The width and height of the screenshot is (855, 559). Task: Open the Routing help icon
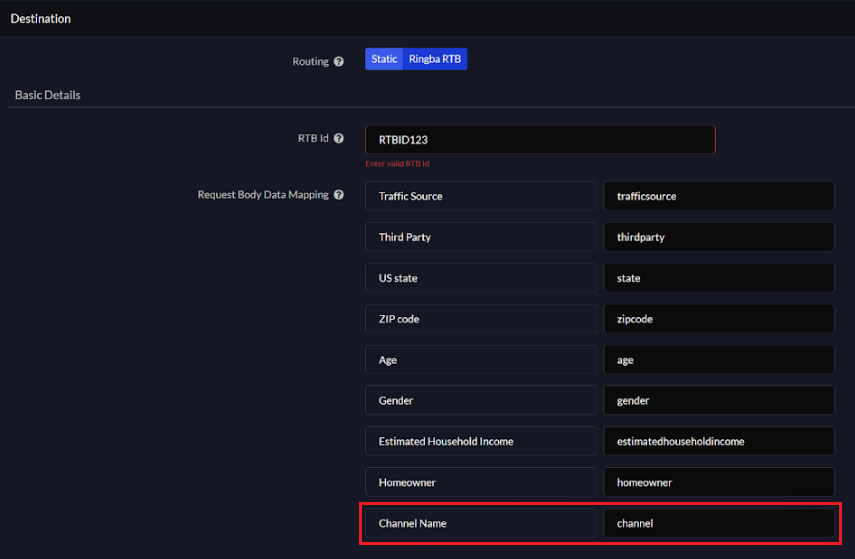tap(339, 62)
